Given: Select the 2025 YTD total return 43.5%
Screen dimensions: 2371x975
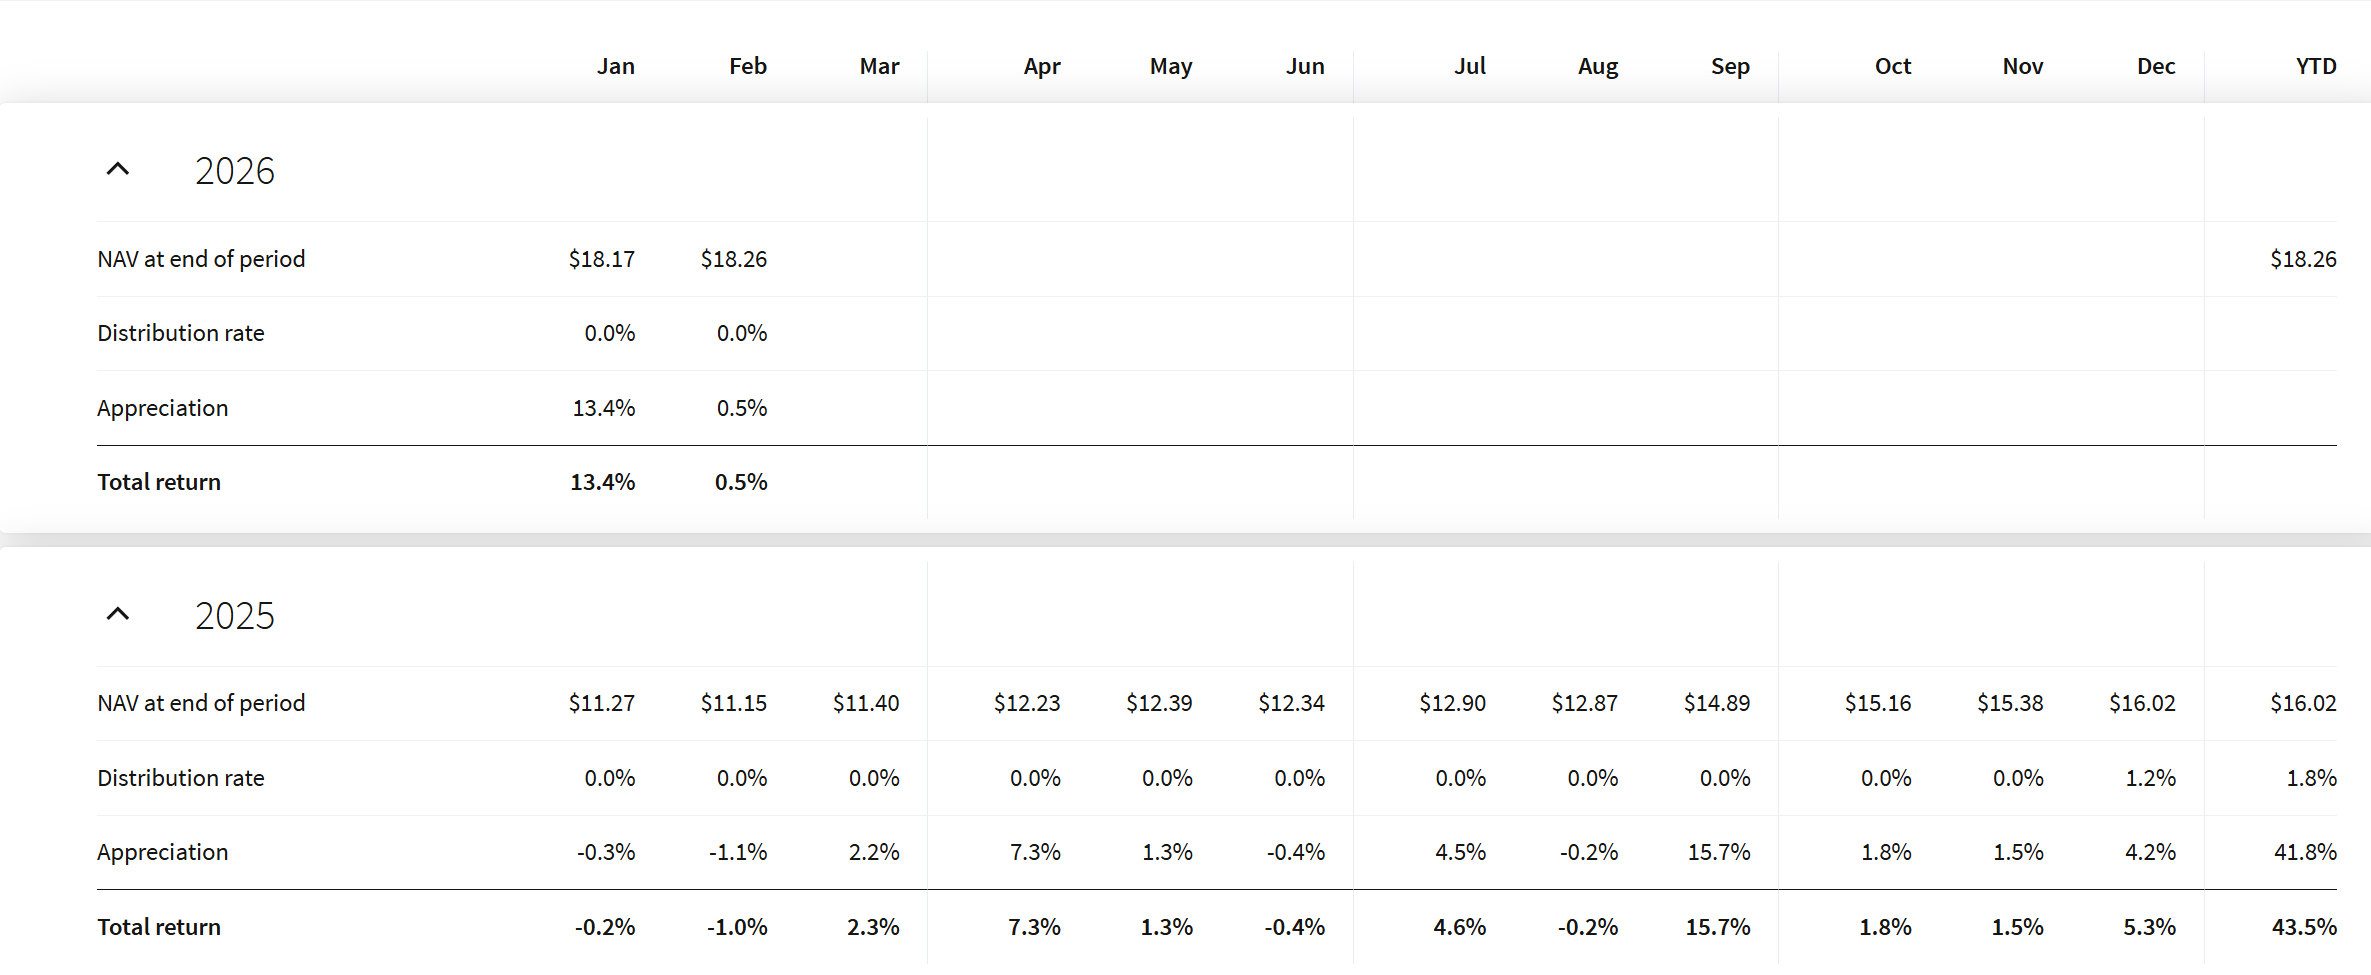Looking at the screenshot, I should (2303, 927).
